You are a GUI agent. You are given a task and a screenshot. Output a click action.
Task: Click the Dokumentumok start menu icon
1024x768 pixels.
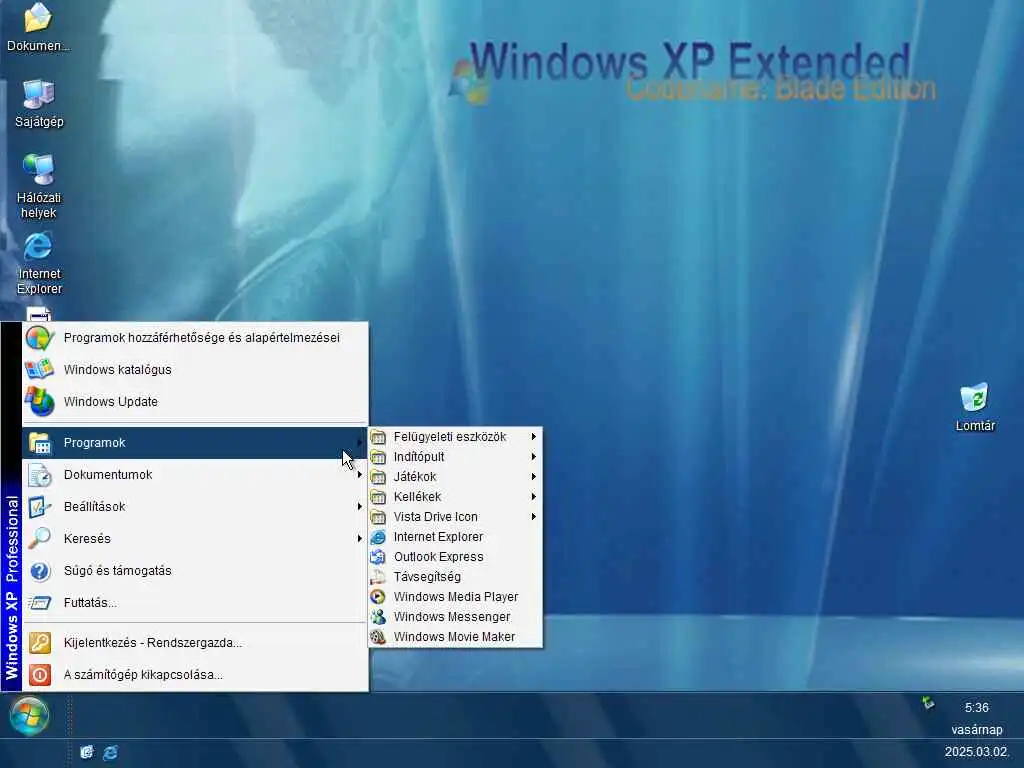click(x=40, y=475)
